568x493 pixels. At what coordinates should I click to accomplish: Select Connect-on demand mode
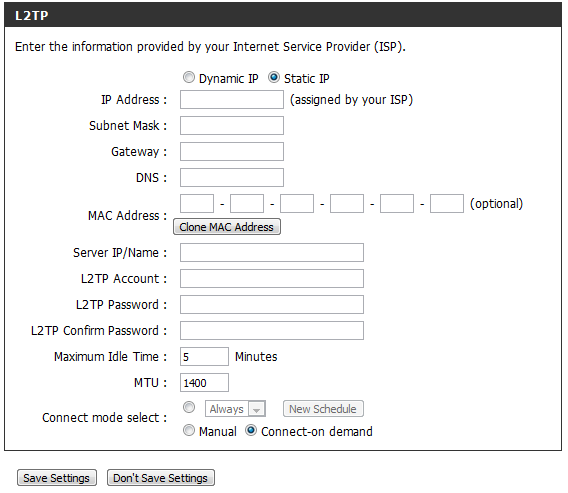[251, 431]
